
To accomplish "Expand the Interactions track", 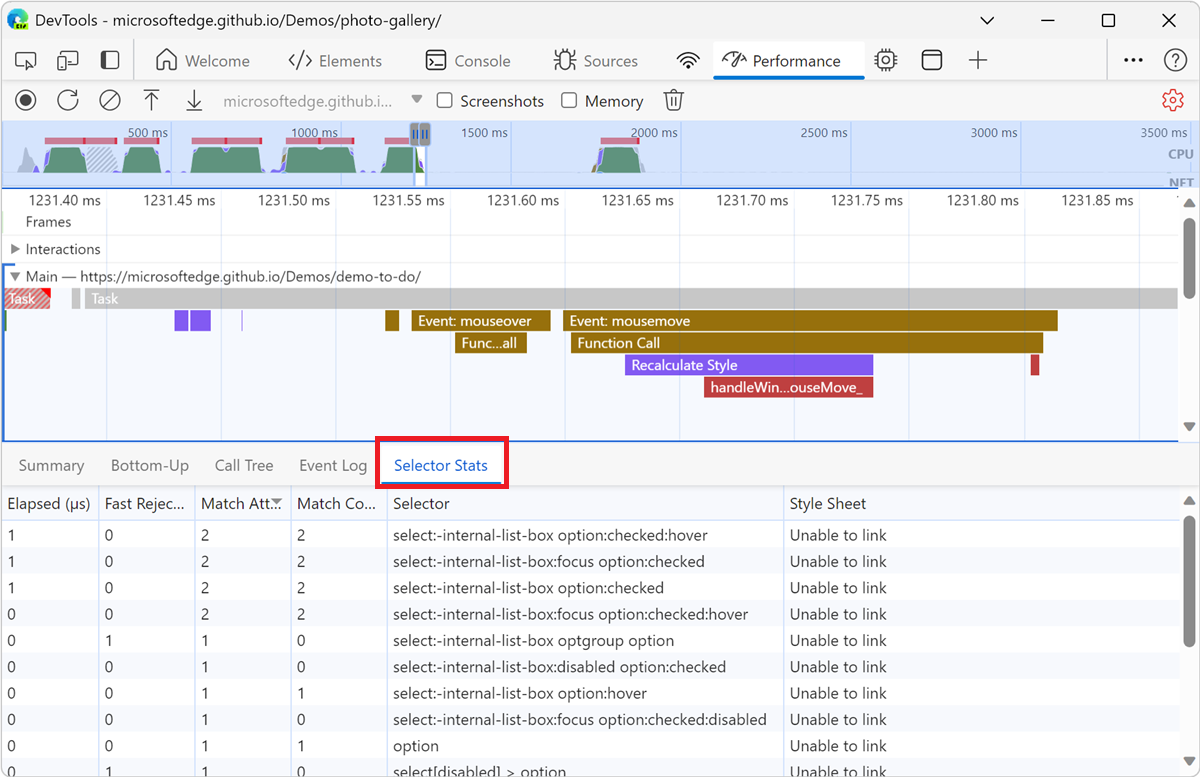I will coord(15,249).
